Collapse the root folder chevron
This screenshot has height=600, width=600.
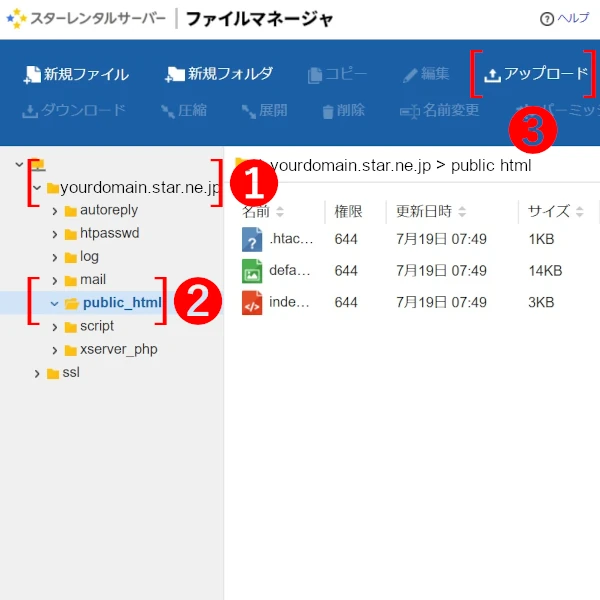click(19, 165)
